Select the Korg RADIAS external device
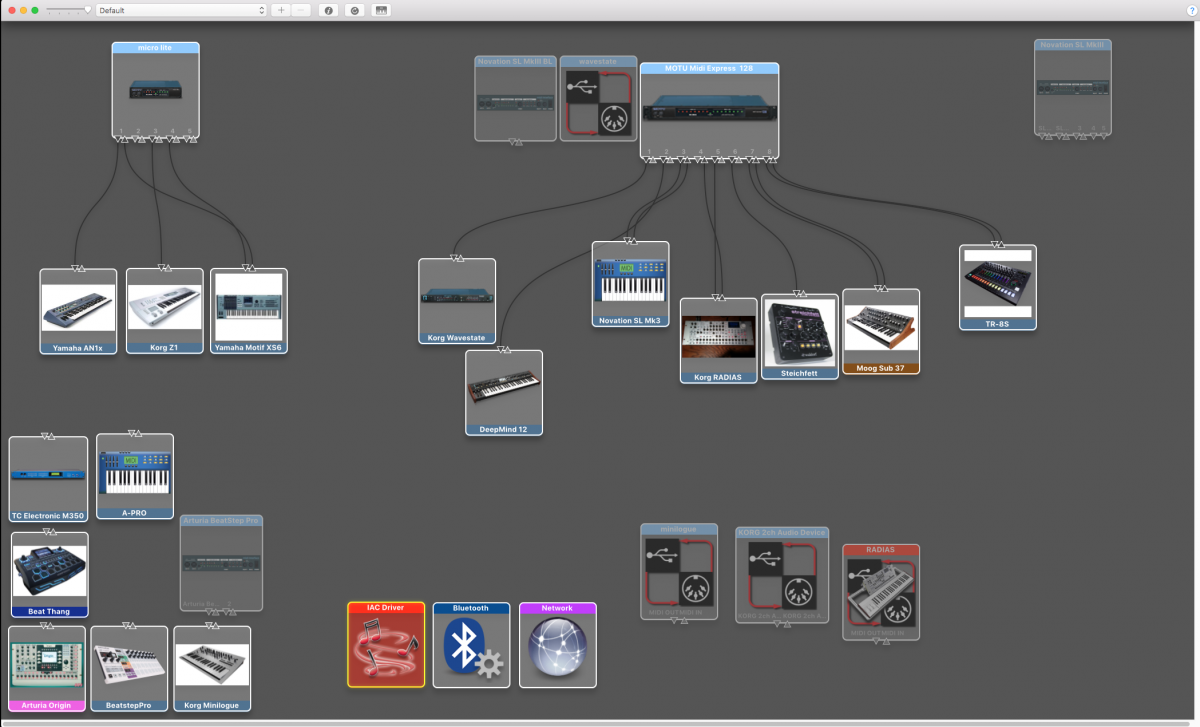This screenshot has width=1200, height=727. point(718,341)
